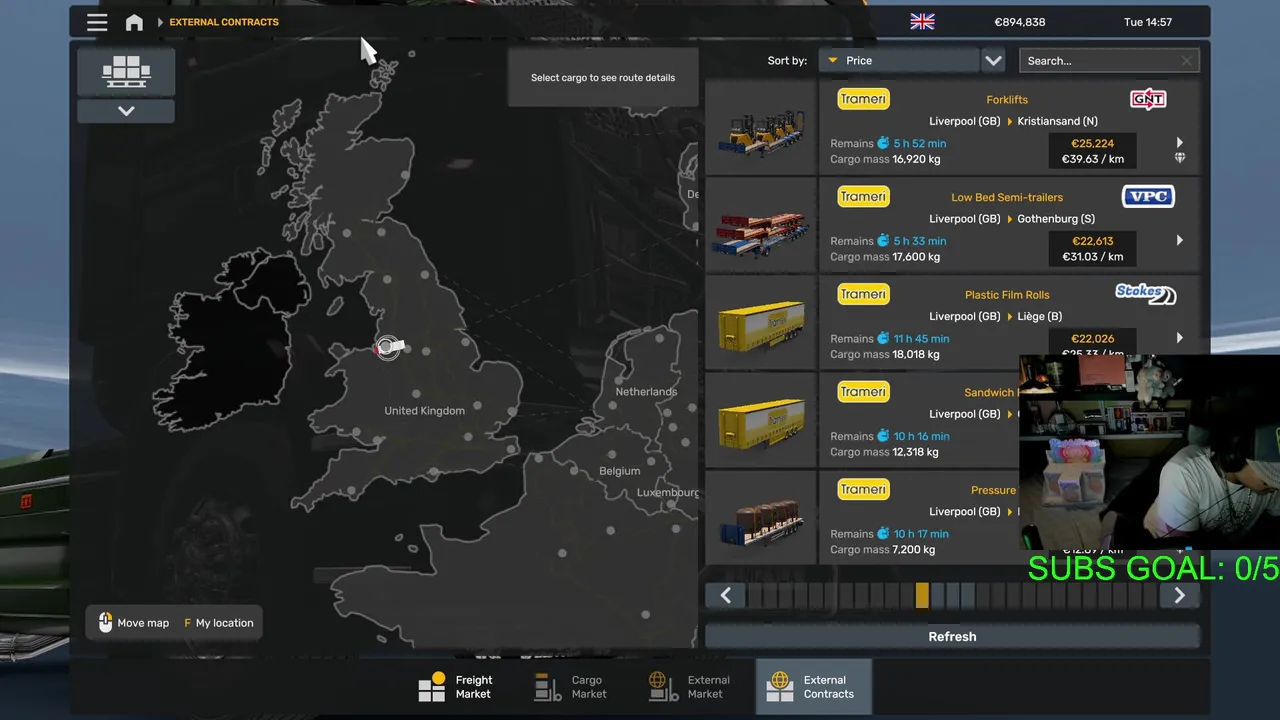
Task: Click Liverpool to Liège route text
Action: [995, 316]
